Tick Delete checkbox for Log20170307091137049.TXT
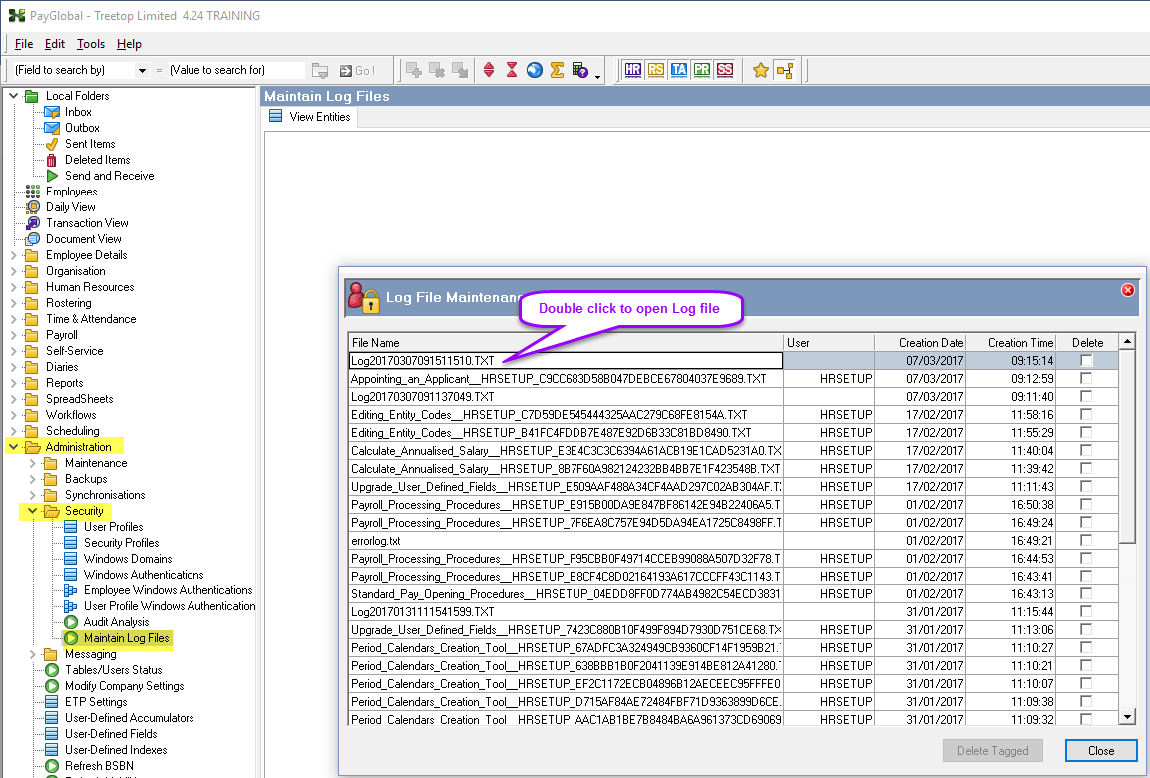The image size is (1150, 778). click(x=1086, y=397)
